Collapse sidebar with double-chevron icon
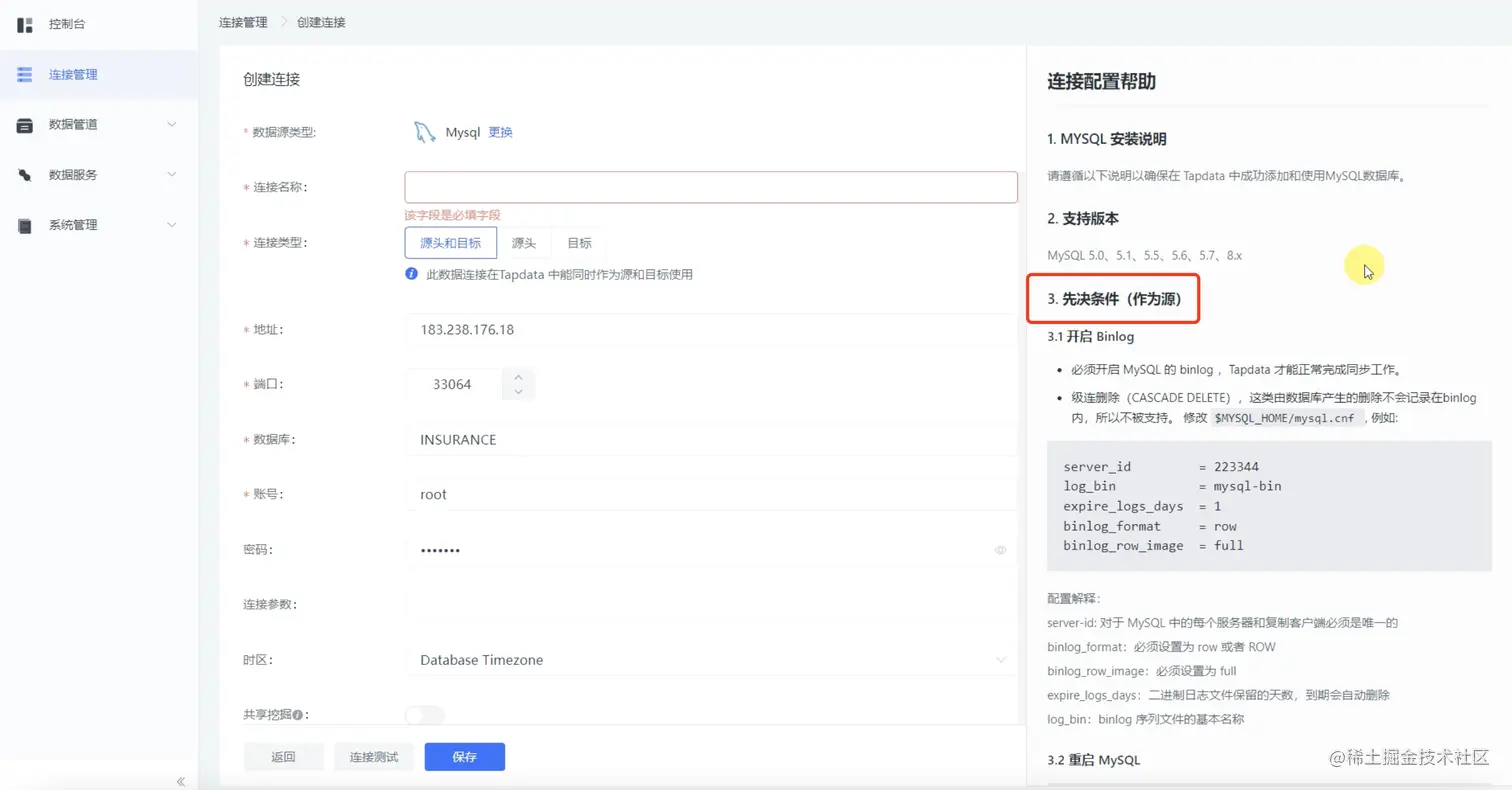Image resolution: width=1512 pixels, height=790 pixels. [181, 781]
